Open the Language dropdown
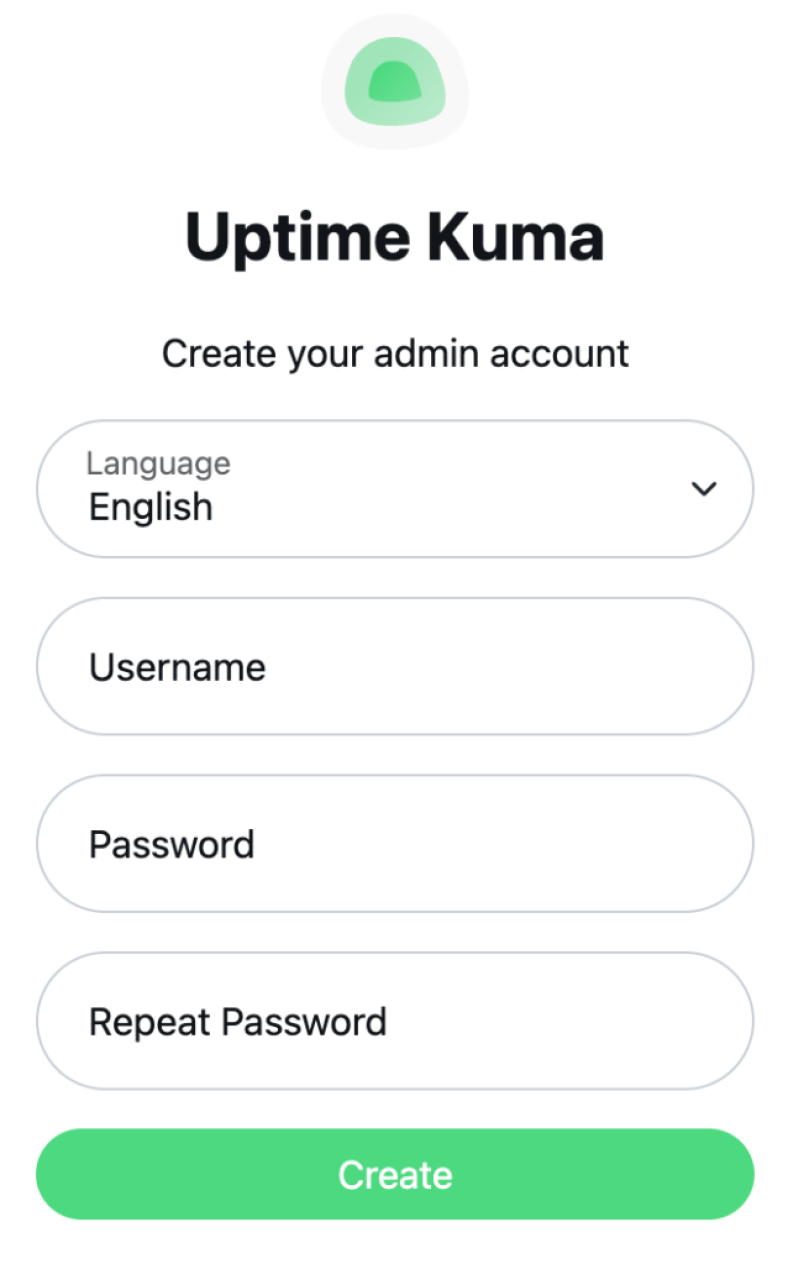The image size is (788, 1264). point(394,488)
